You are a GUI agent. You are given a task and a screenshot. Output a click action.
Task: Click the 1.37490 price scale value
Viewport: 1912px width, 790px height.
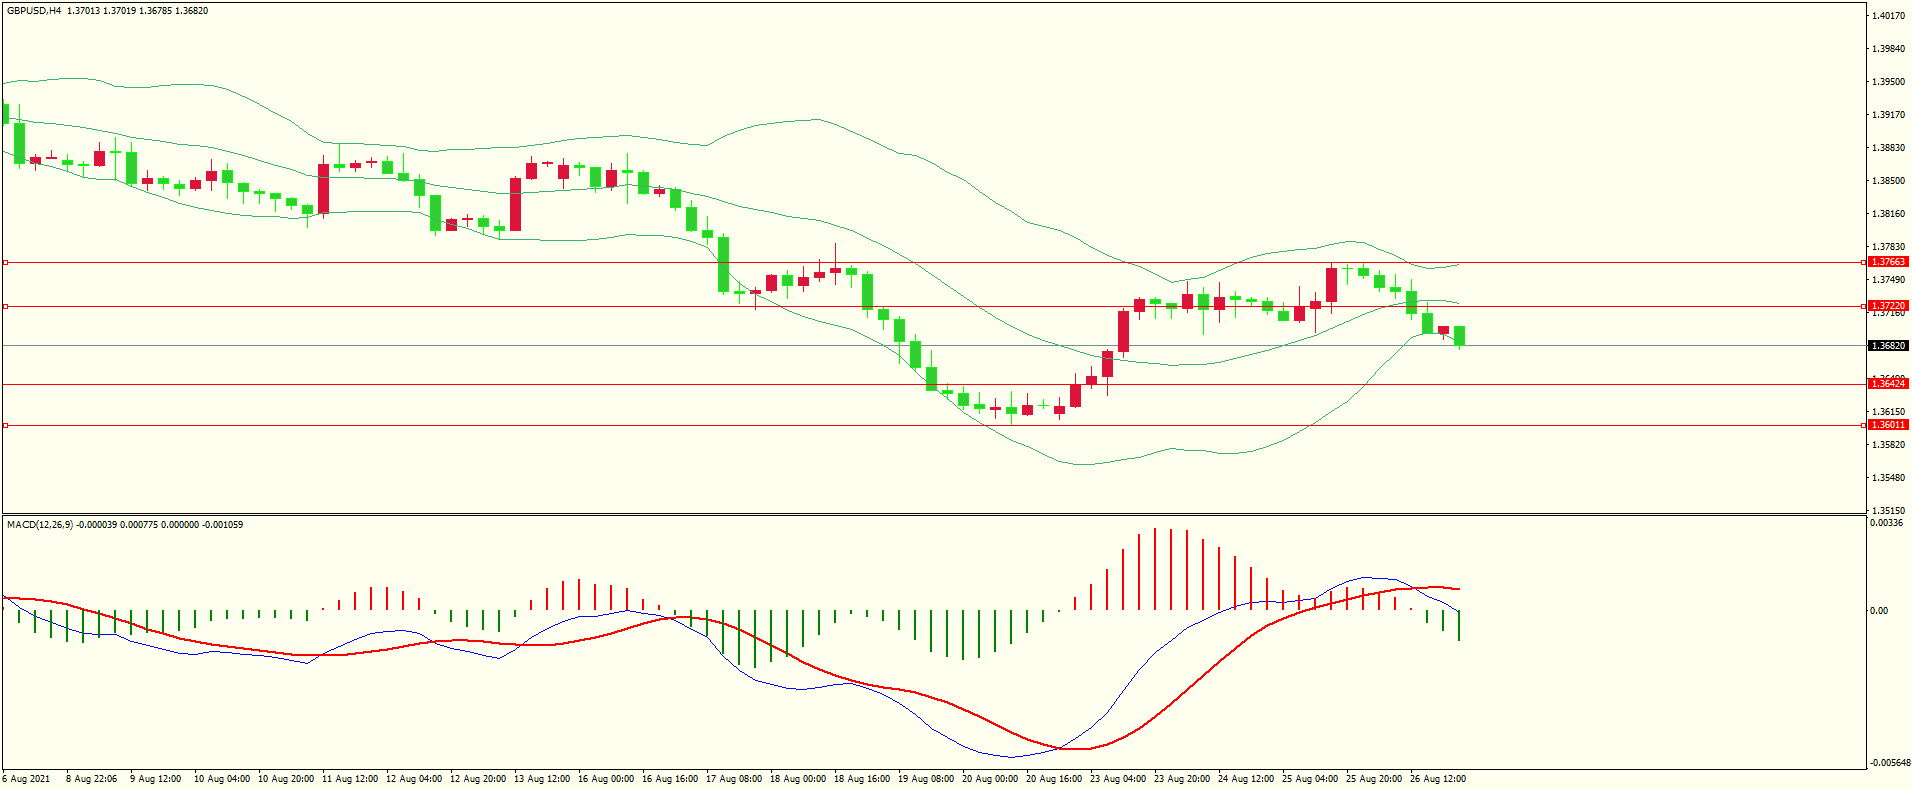click(1888, 280)
